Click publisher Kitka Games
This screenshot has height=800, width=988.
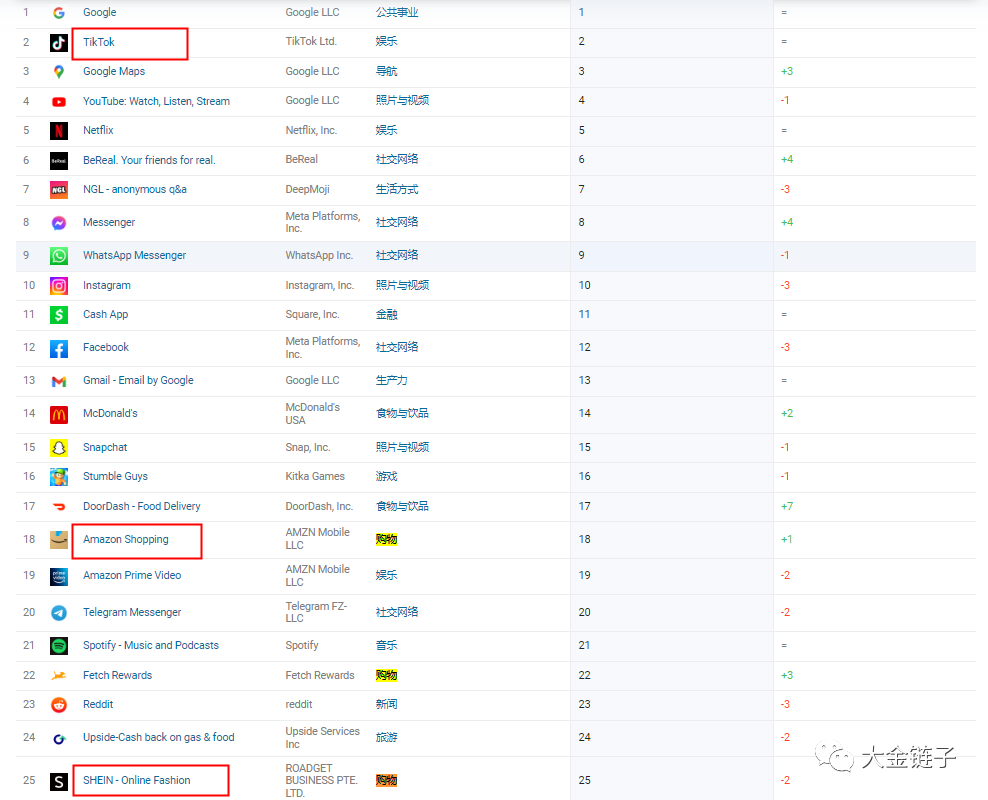coord(315,476)
